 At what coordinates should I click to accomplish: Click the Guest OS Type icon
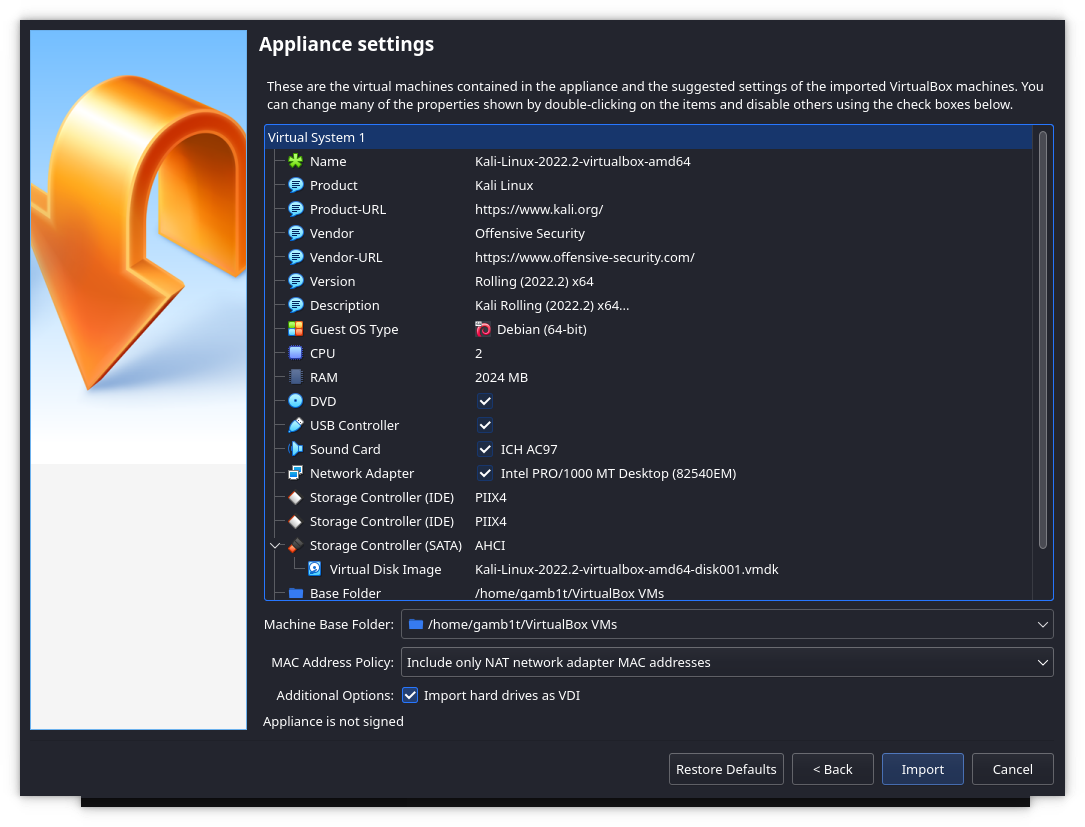pyautogui.click(x=295, y=329)
